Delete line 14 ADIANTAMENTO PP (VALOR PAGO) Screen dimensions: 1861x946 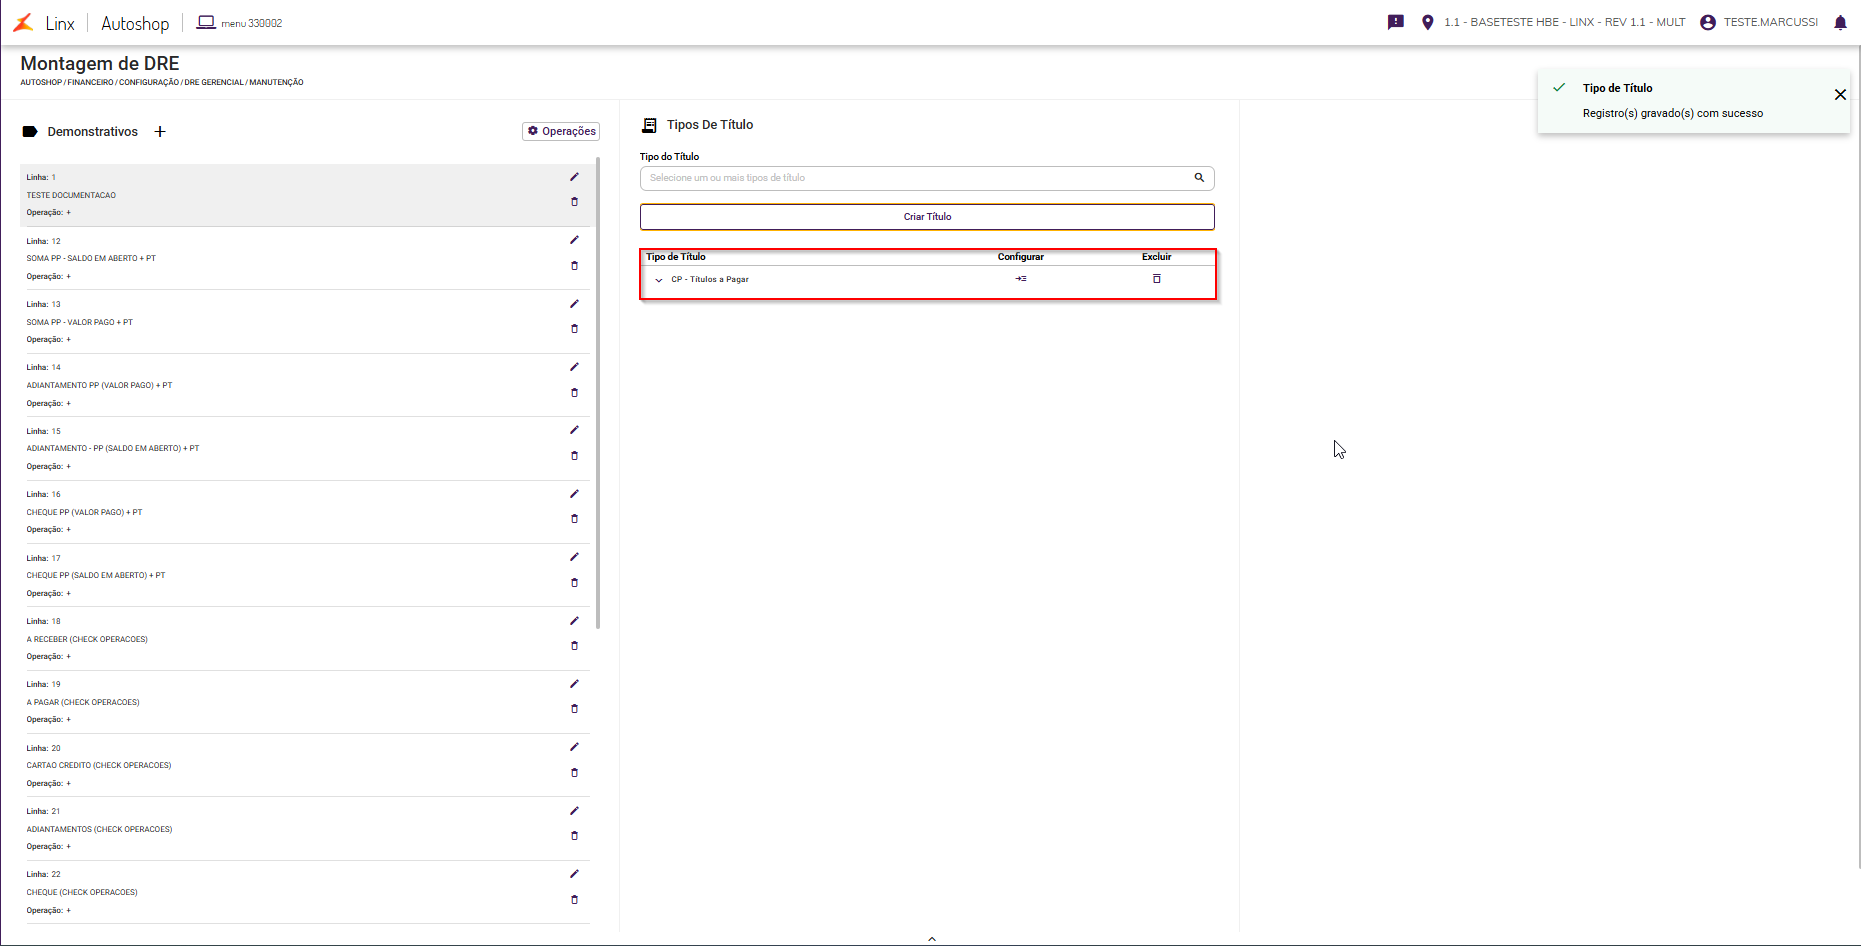(x=574, y=393)
